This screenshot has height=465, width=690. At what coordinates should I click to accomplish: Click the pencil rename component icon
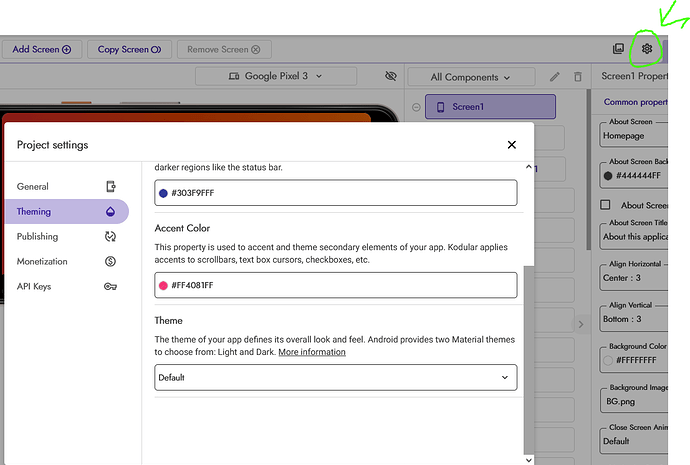coord(555,77)
